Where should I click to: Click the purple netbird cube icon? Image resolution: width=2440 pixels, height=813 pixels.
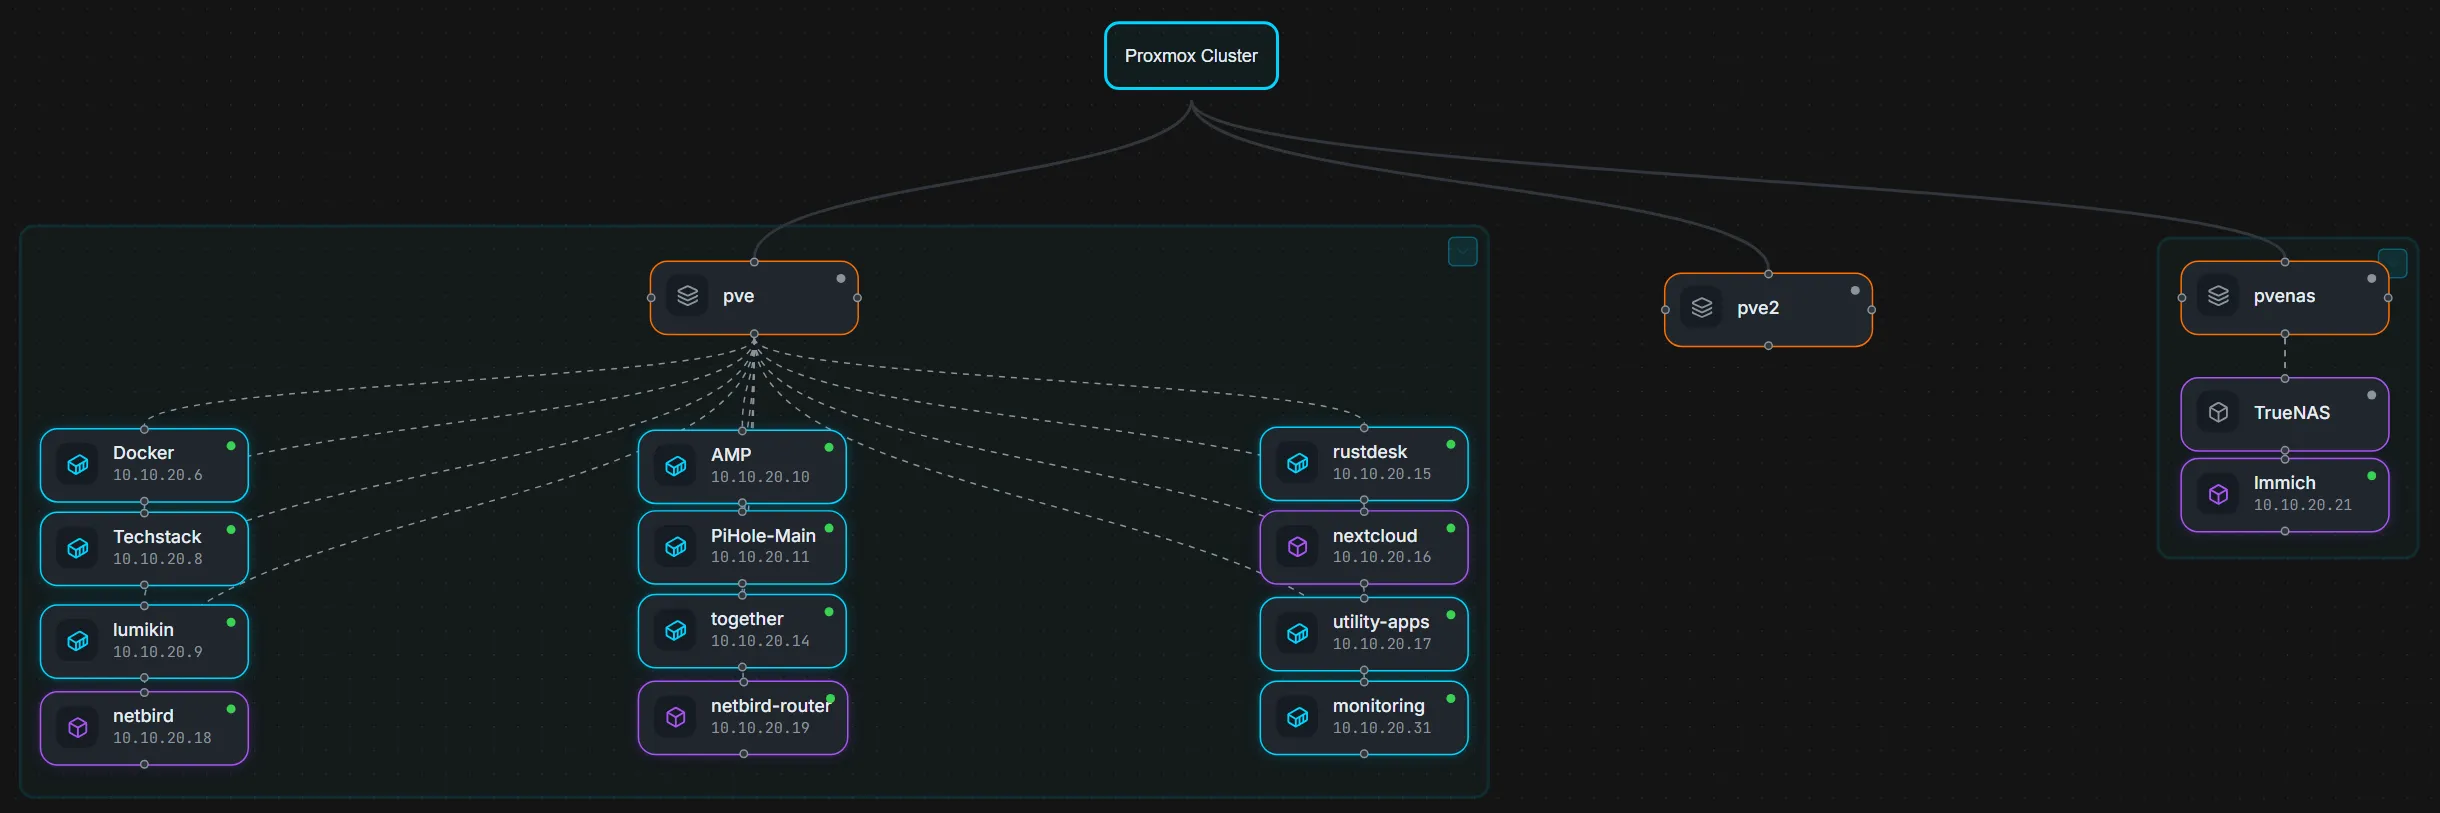tap(78, 727)
